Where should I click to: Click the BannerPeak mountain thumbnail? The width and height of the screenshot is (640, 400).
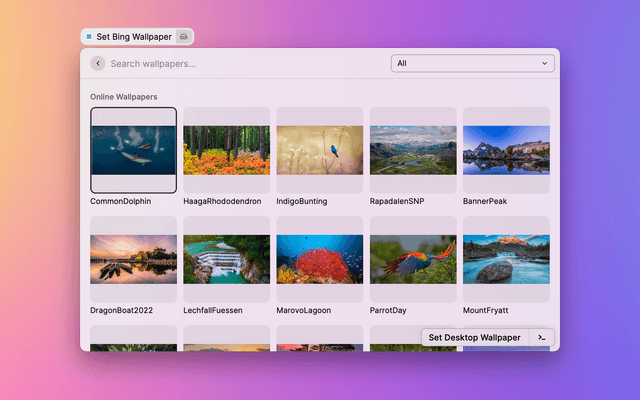tap(505, 150)
